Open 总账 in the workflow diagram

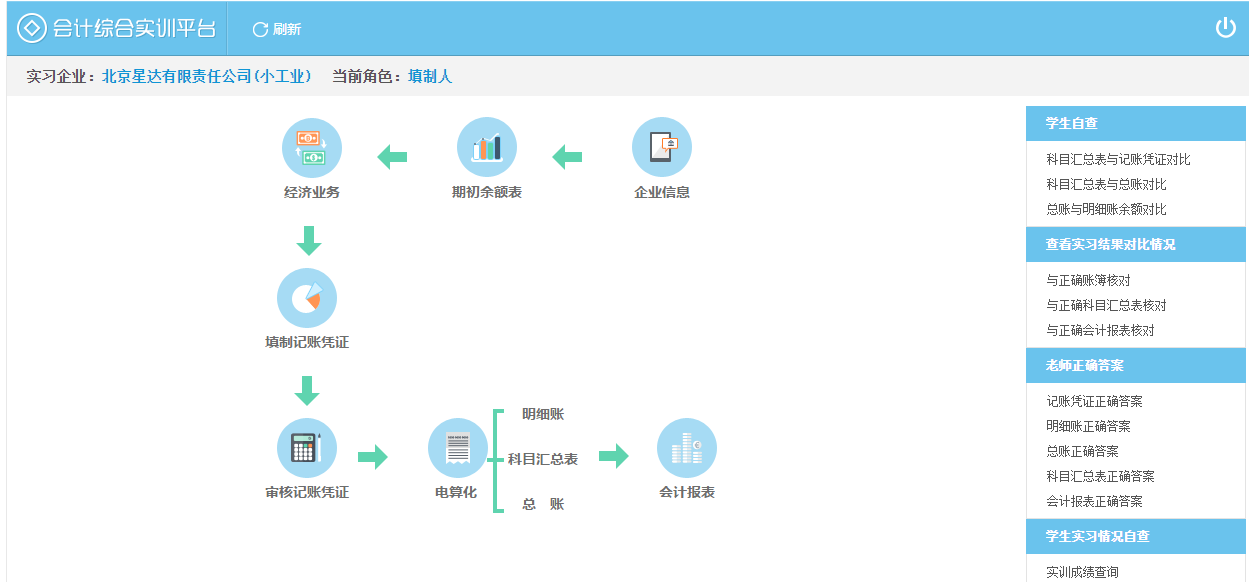point(543,504)
